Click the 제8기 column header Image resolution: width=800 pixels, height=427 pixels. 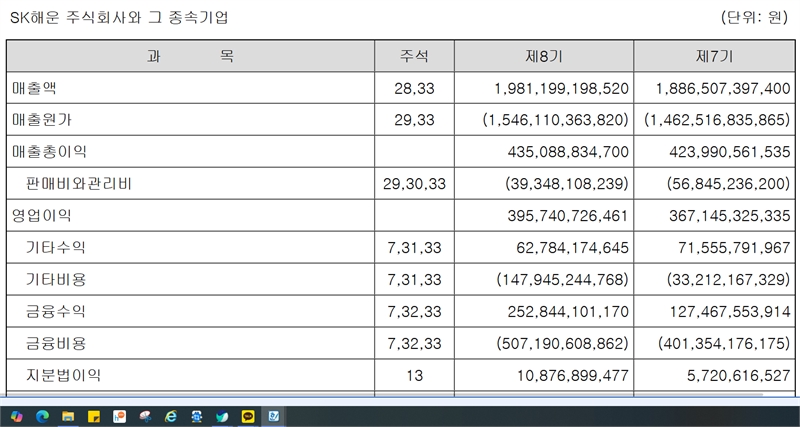click(544, 56)
